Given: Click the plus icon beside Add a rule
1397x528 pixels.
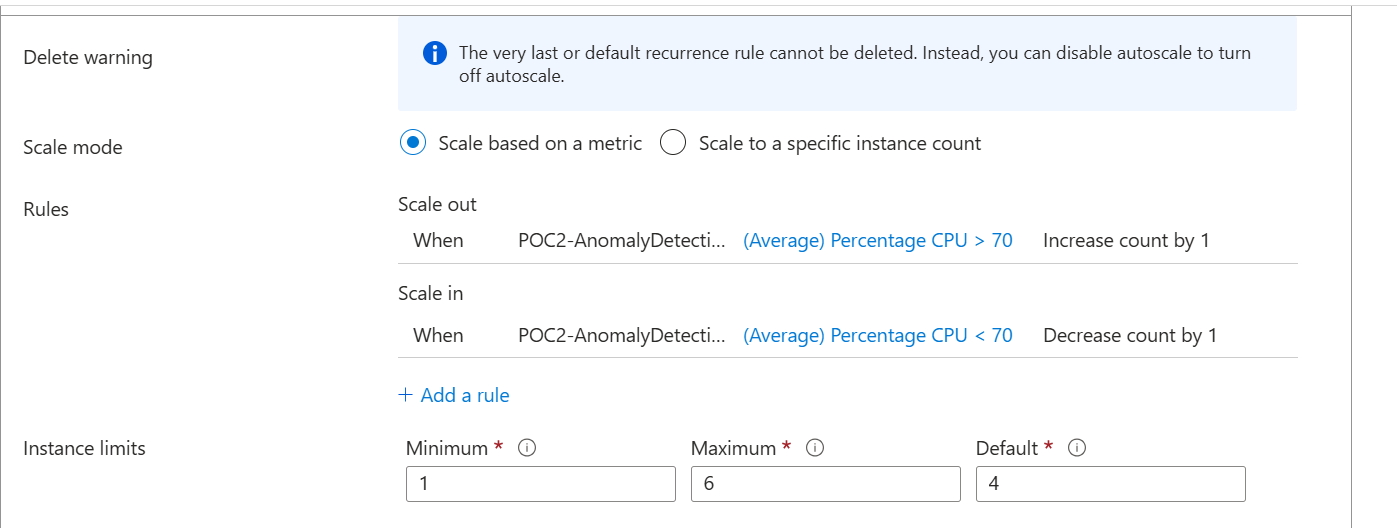Looking at the screenshot, I should (x=405, y=395).
